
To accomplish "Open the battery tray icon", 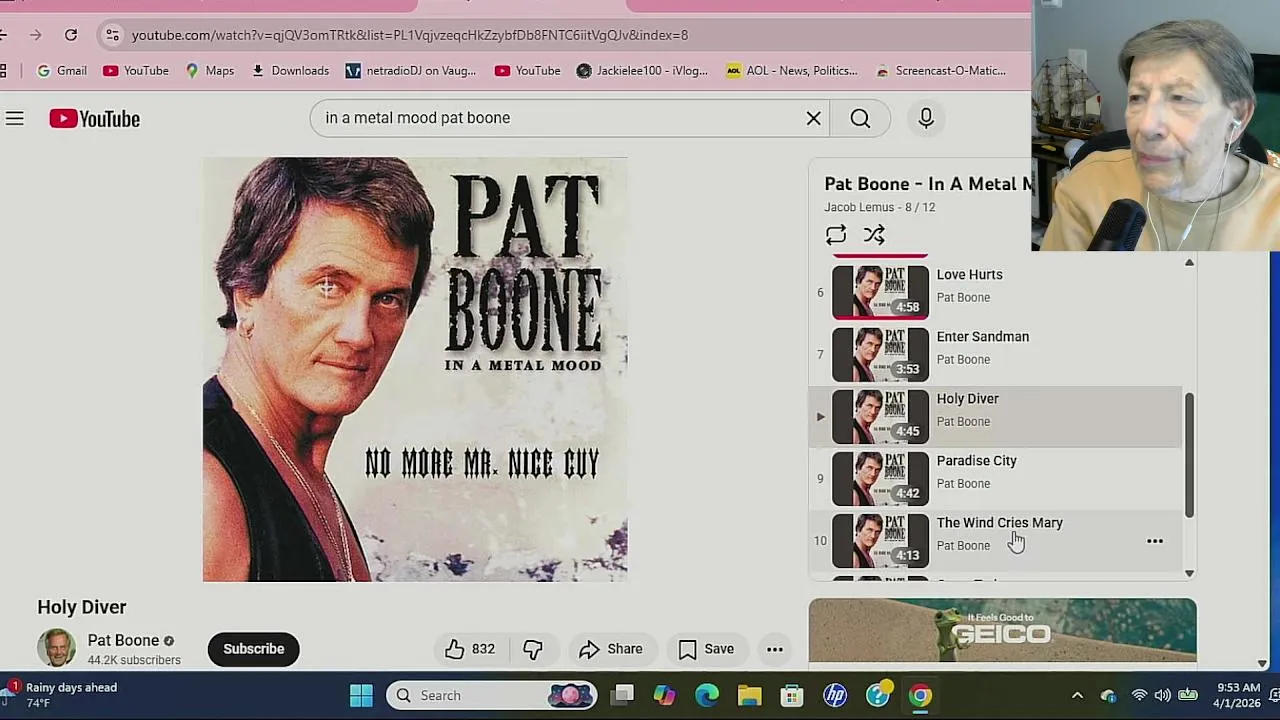I will pos(1188,695).
